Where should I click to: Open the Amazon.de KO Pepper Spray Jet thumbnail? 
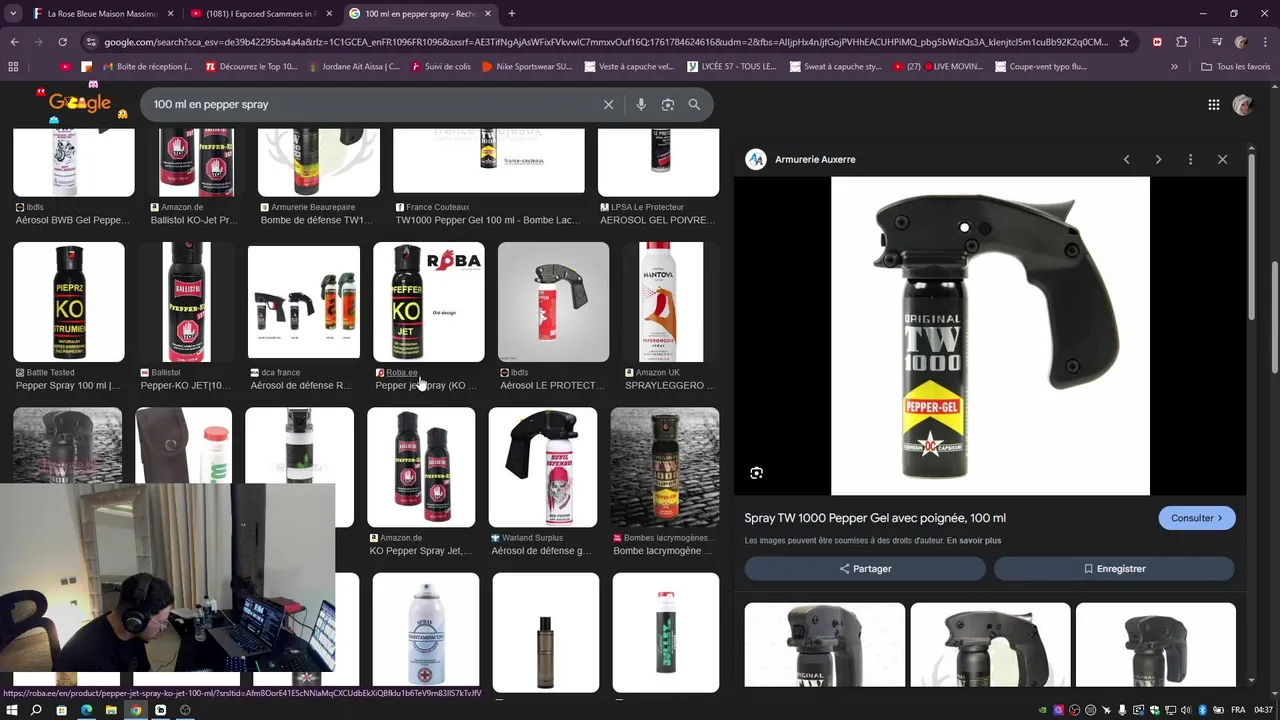[x=421, y=467]
